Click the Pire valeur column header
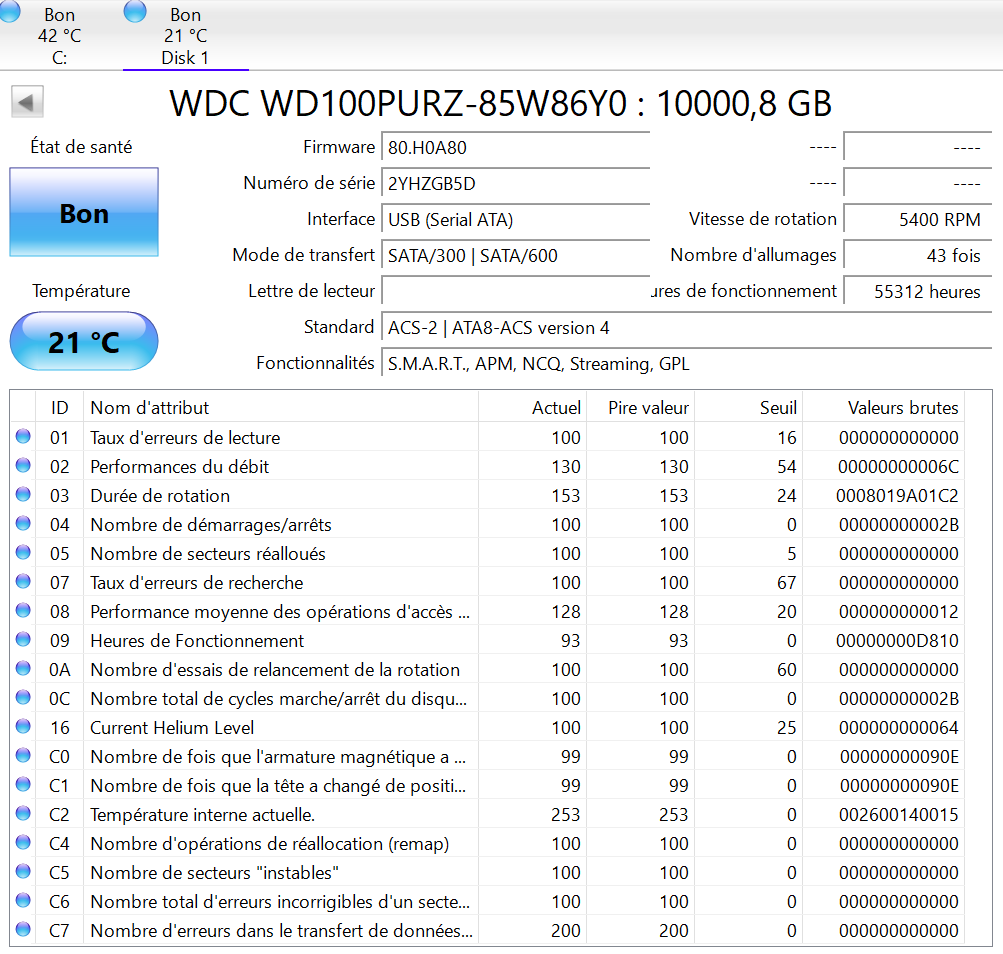Image resolution: width=1003 pixels, height=954 pixels. point(640,408)
